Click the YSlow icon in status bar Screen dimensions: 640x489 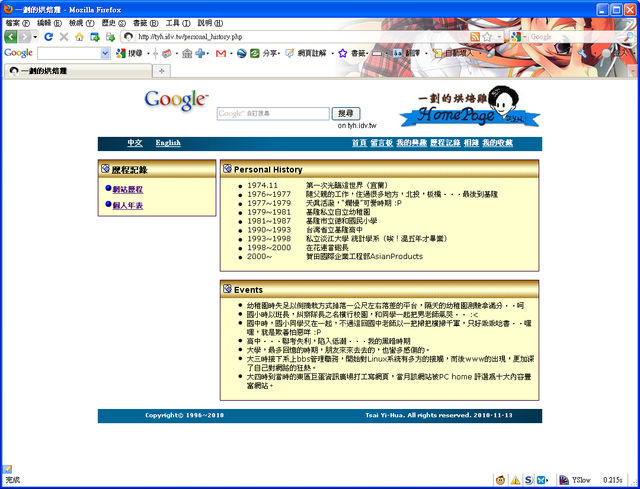pyautogui.click(x=576, y=479)
